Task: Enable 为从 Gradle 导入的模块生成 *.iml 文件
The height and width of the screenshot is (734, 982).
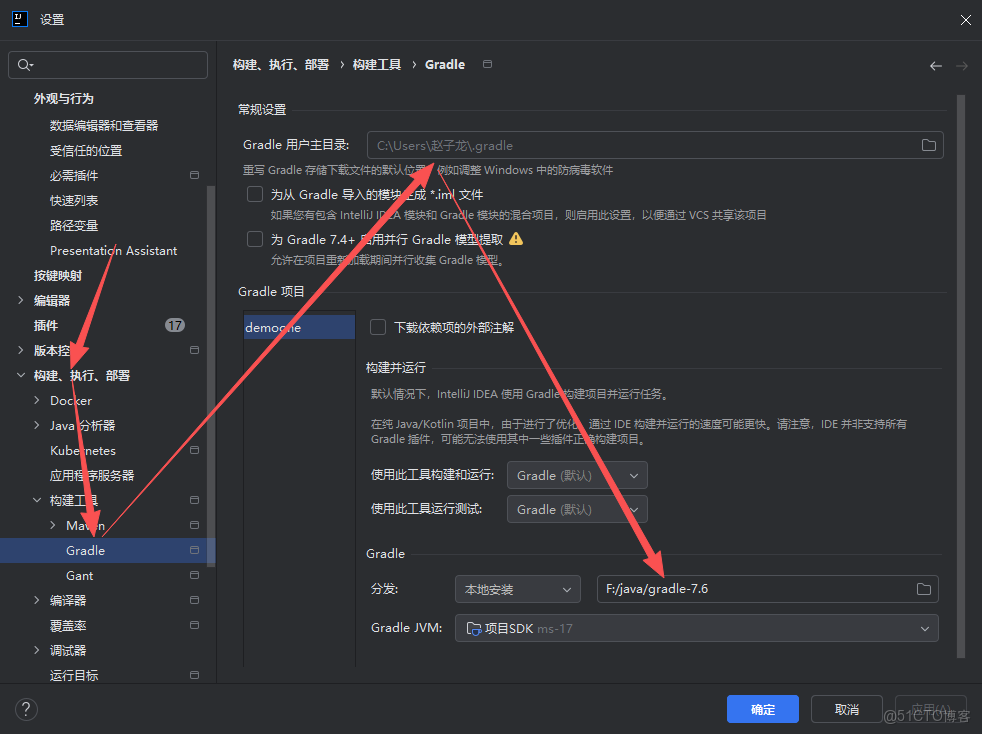Action: point(253,194)
